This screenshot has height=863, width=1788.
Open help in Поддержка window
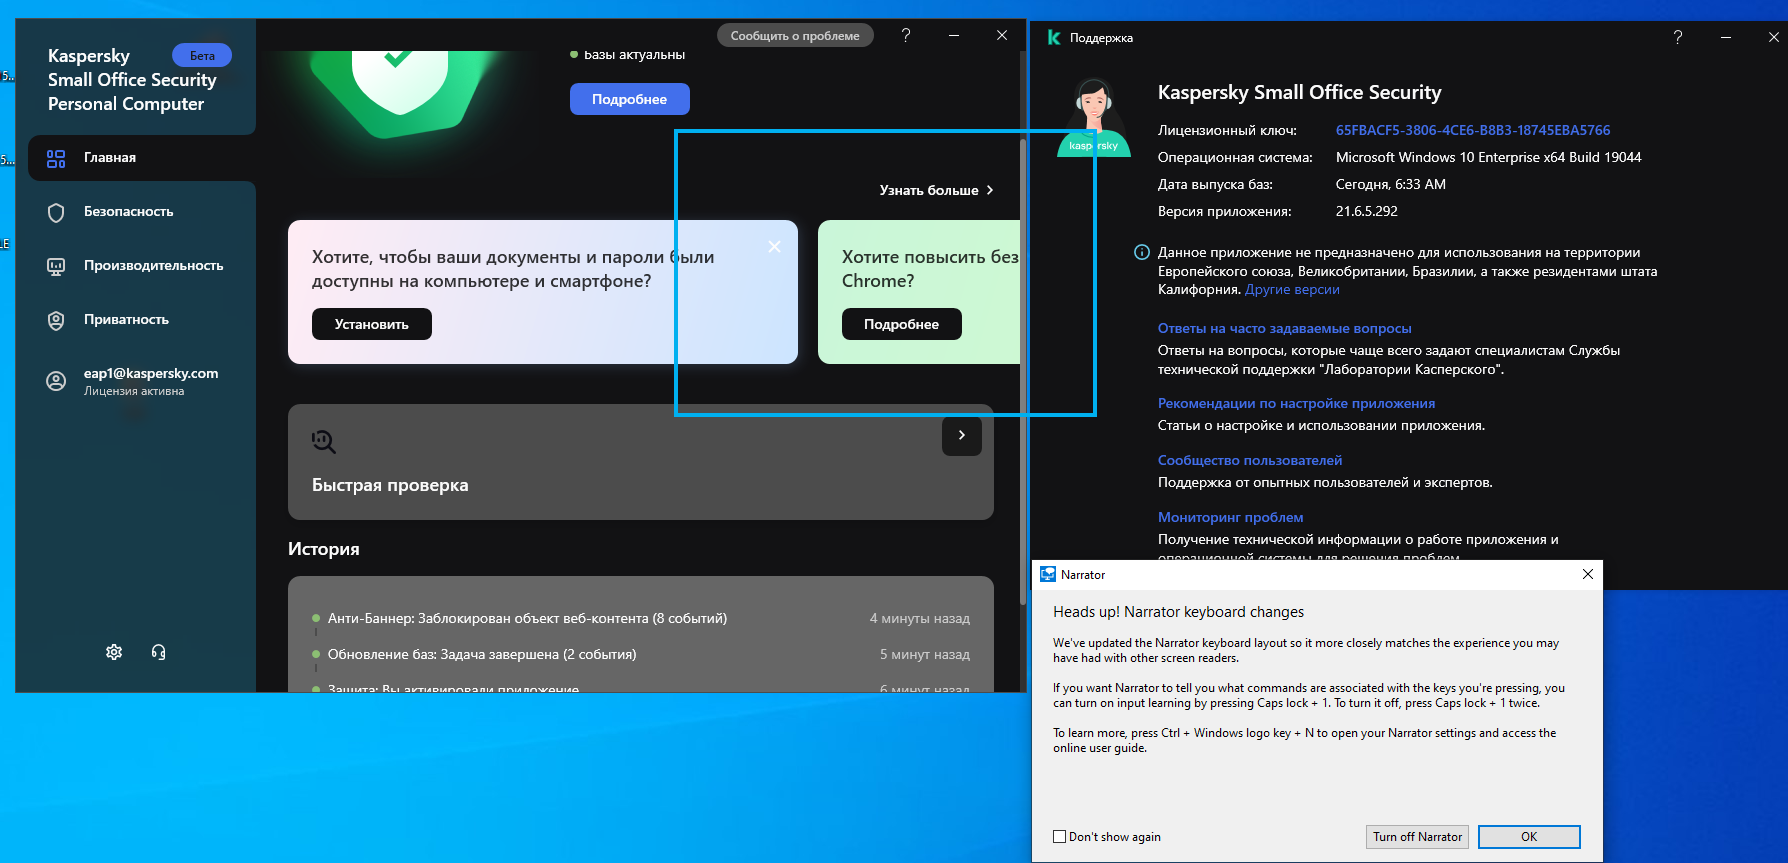click(x=1678, y=37)
